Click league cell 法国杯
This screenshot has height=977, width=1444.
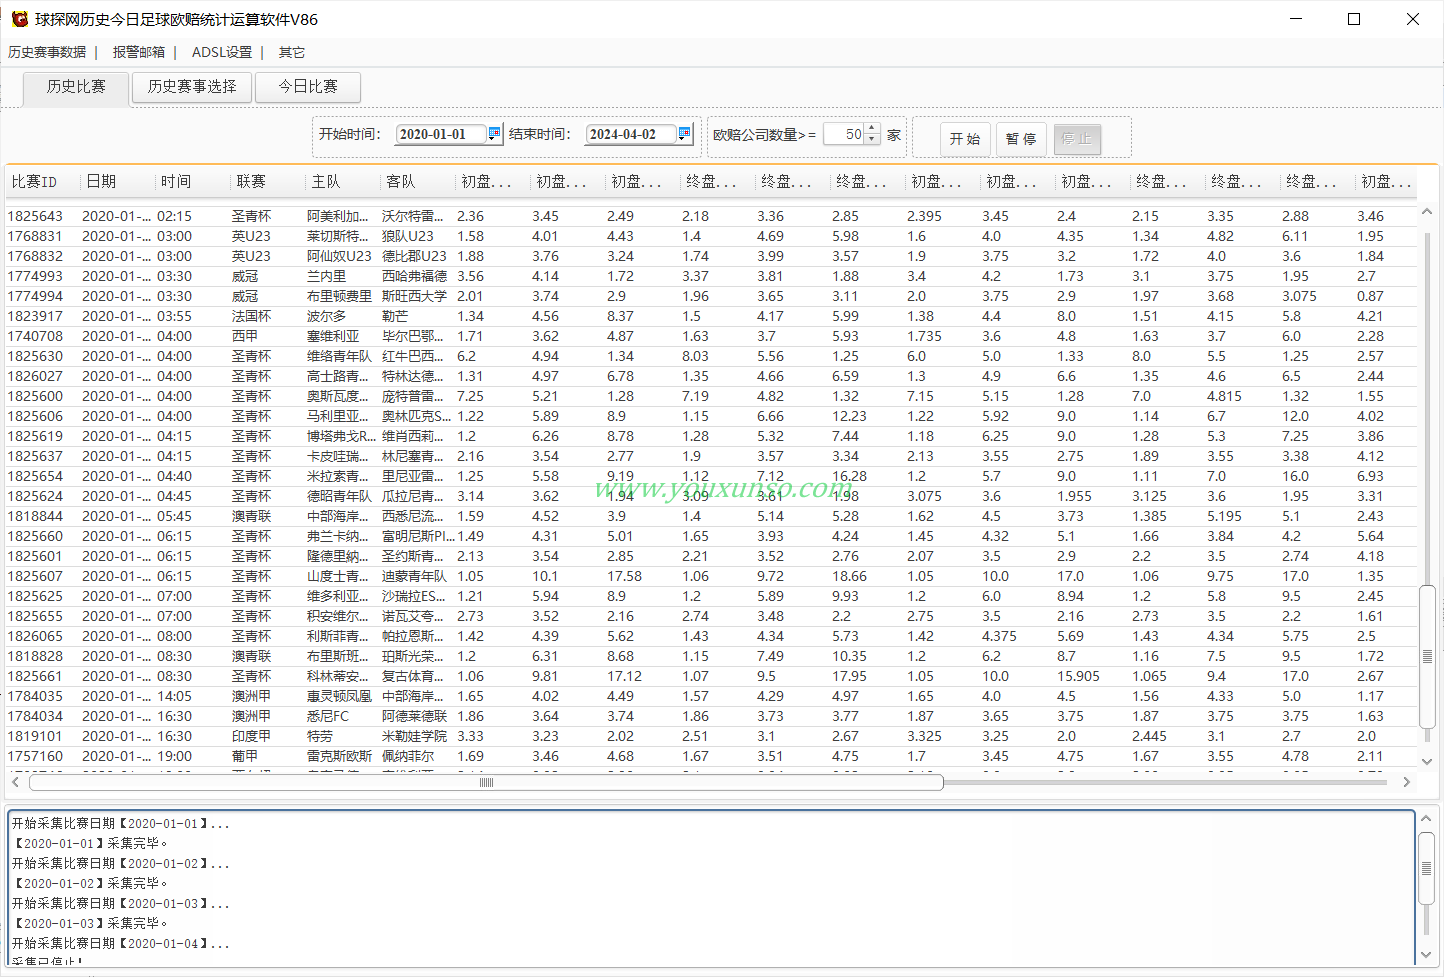click(251, 316)
